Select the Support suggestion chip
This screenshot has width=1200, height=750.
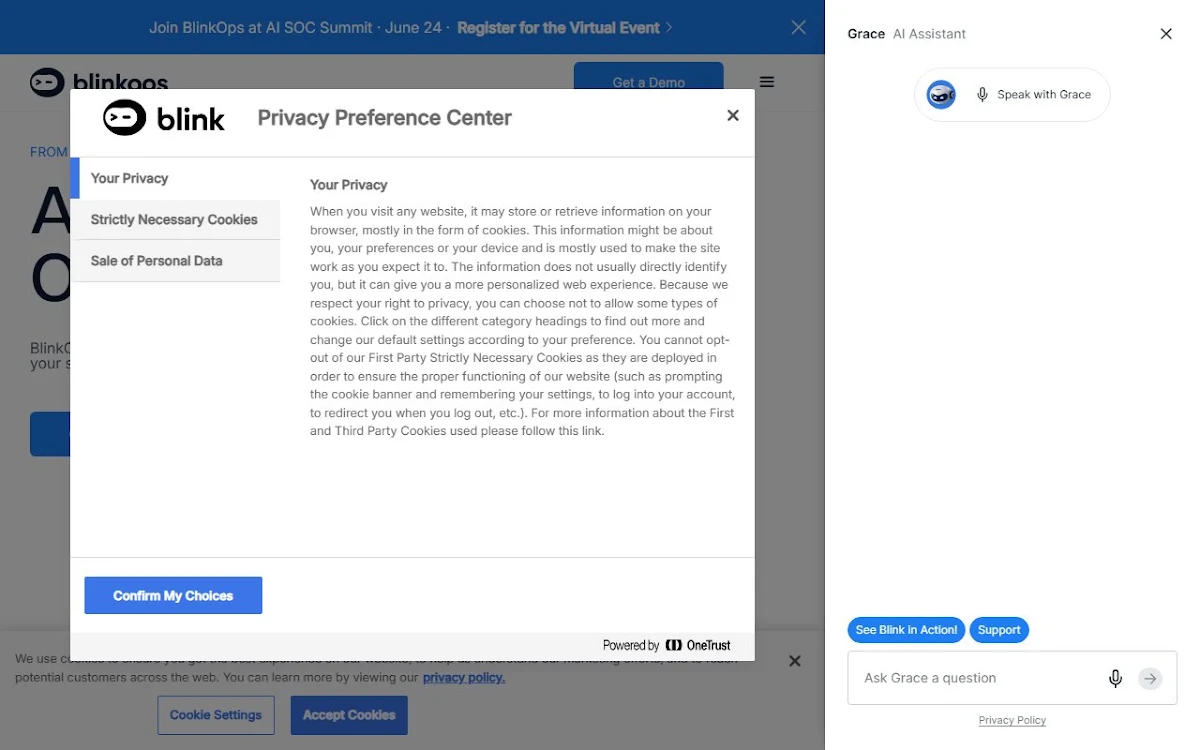(999, 630)
